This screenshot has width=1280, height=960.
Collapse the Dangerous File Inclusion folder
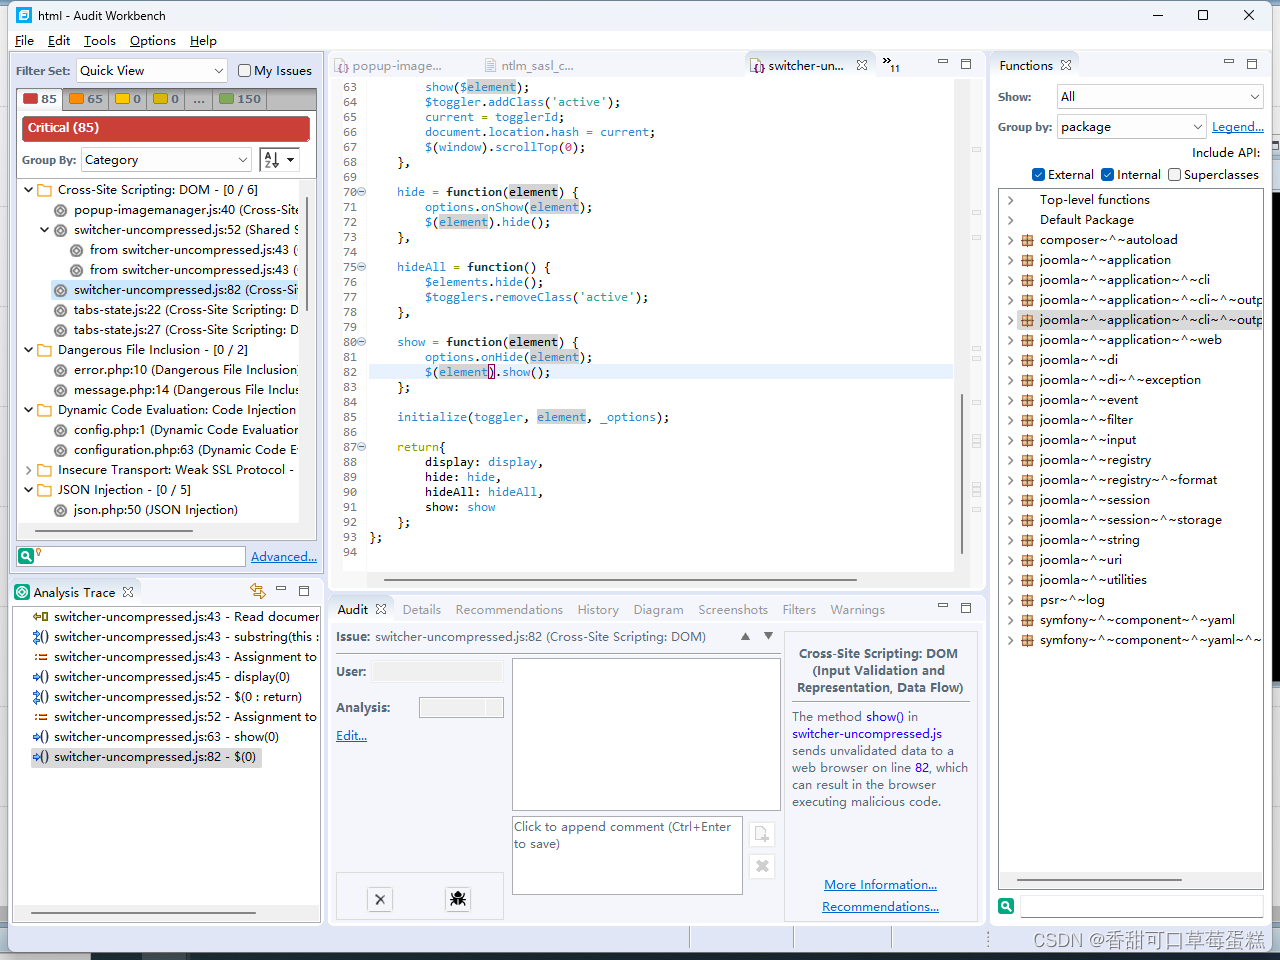pyautogui.click(x=28, y=350)
